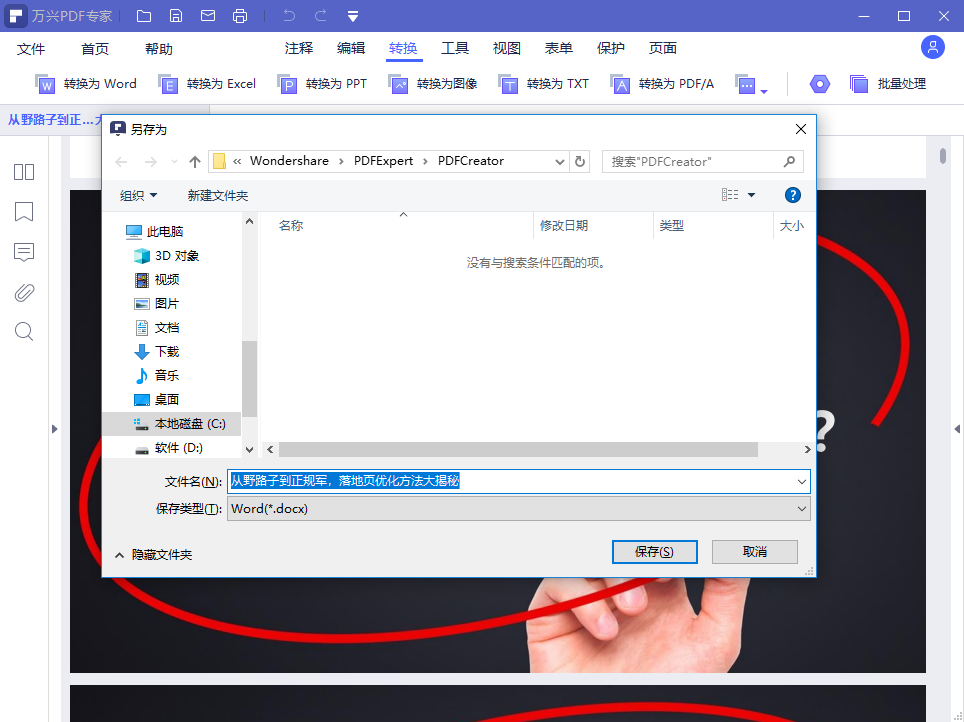Open the File menu
Screen dimensions: 964x722
[x=31, y=49]
